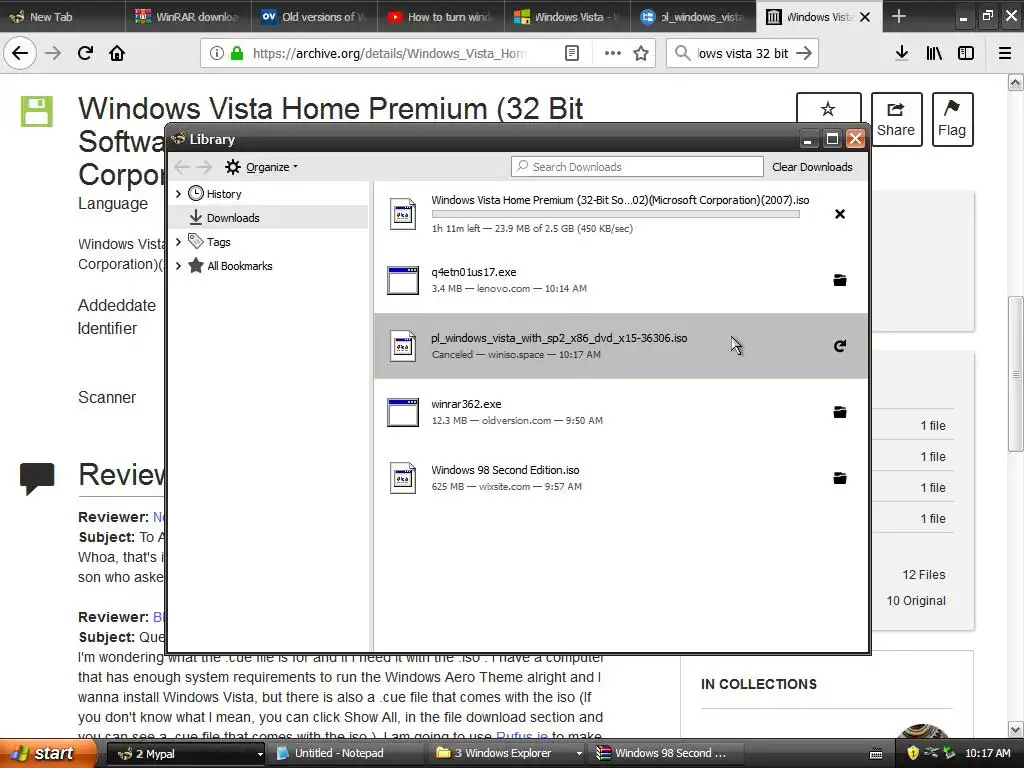This screenshot has height=768, width=1024.
Task: Click the Share button on archive page
Action: [896, 120]
